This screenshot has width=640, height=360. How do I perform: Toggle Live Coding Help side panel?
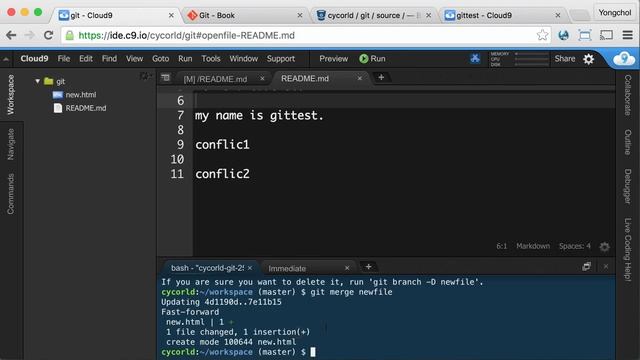pyautogui.click(x=628, y=249)
